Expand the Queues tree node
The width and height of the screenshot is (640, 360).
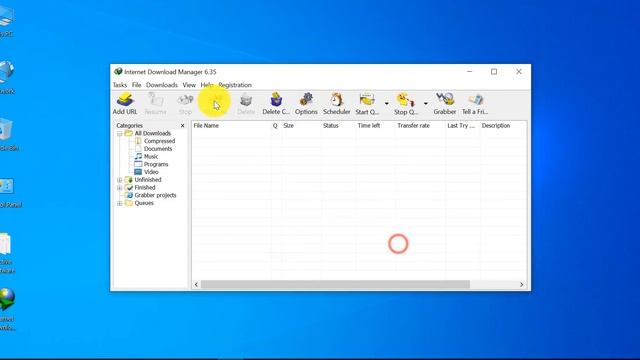[x=120, y=203]
